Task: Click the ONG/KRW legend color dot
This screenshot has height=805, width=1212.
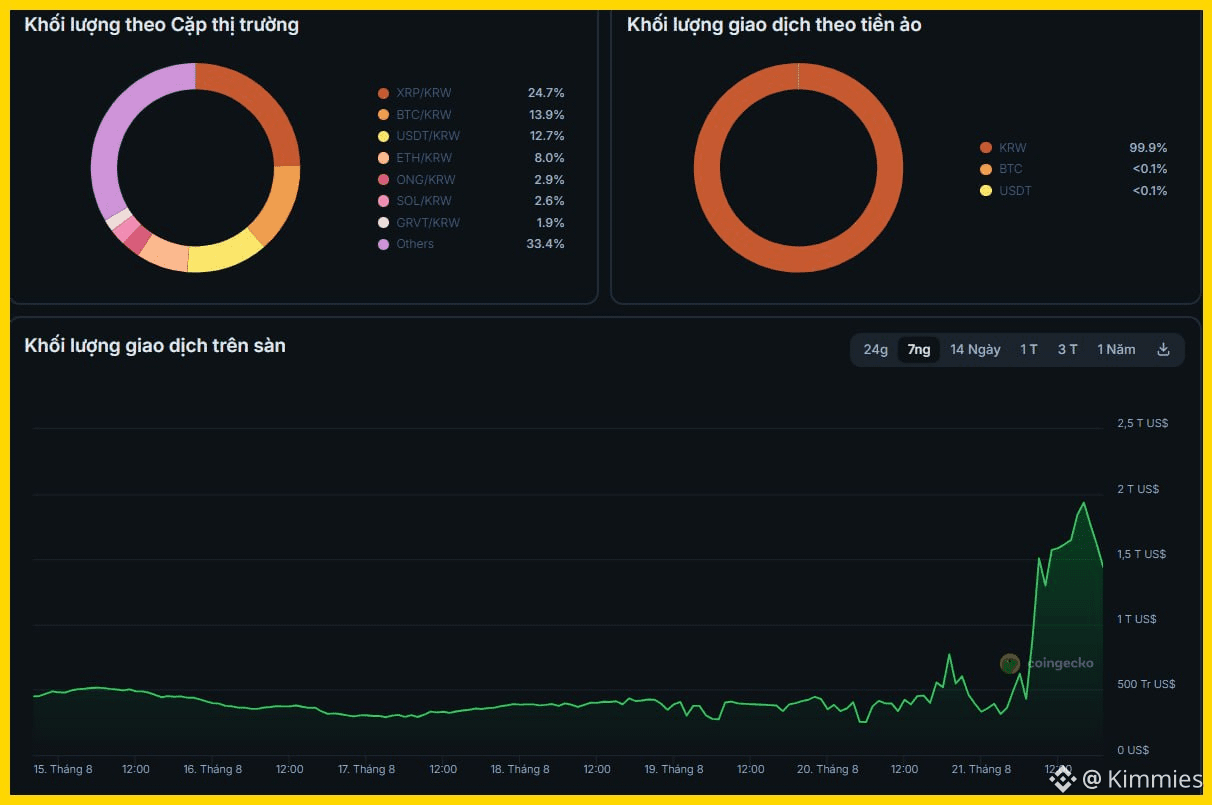Action: (383, 180)
